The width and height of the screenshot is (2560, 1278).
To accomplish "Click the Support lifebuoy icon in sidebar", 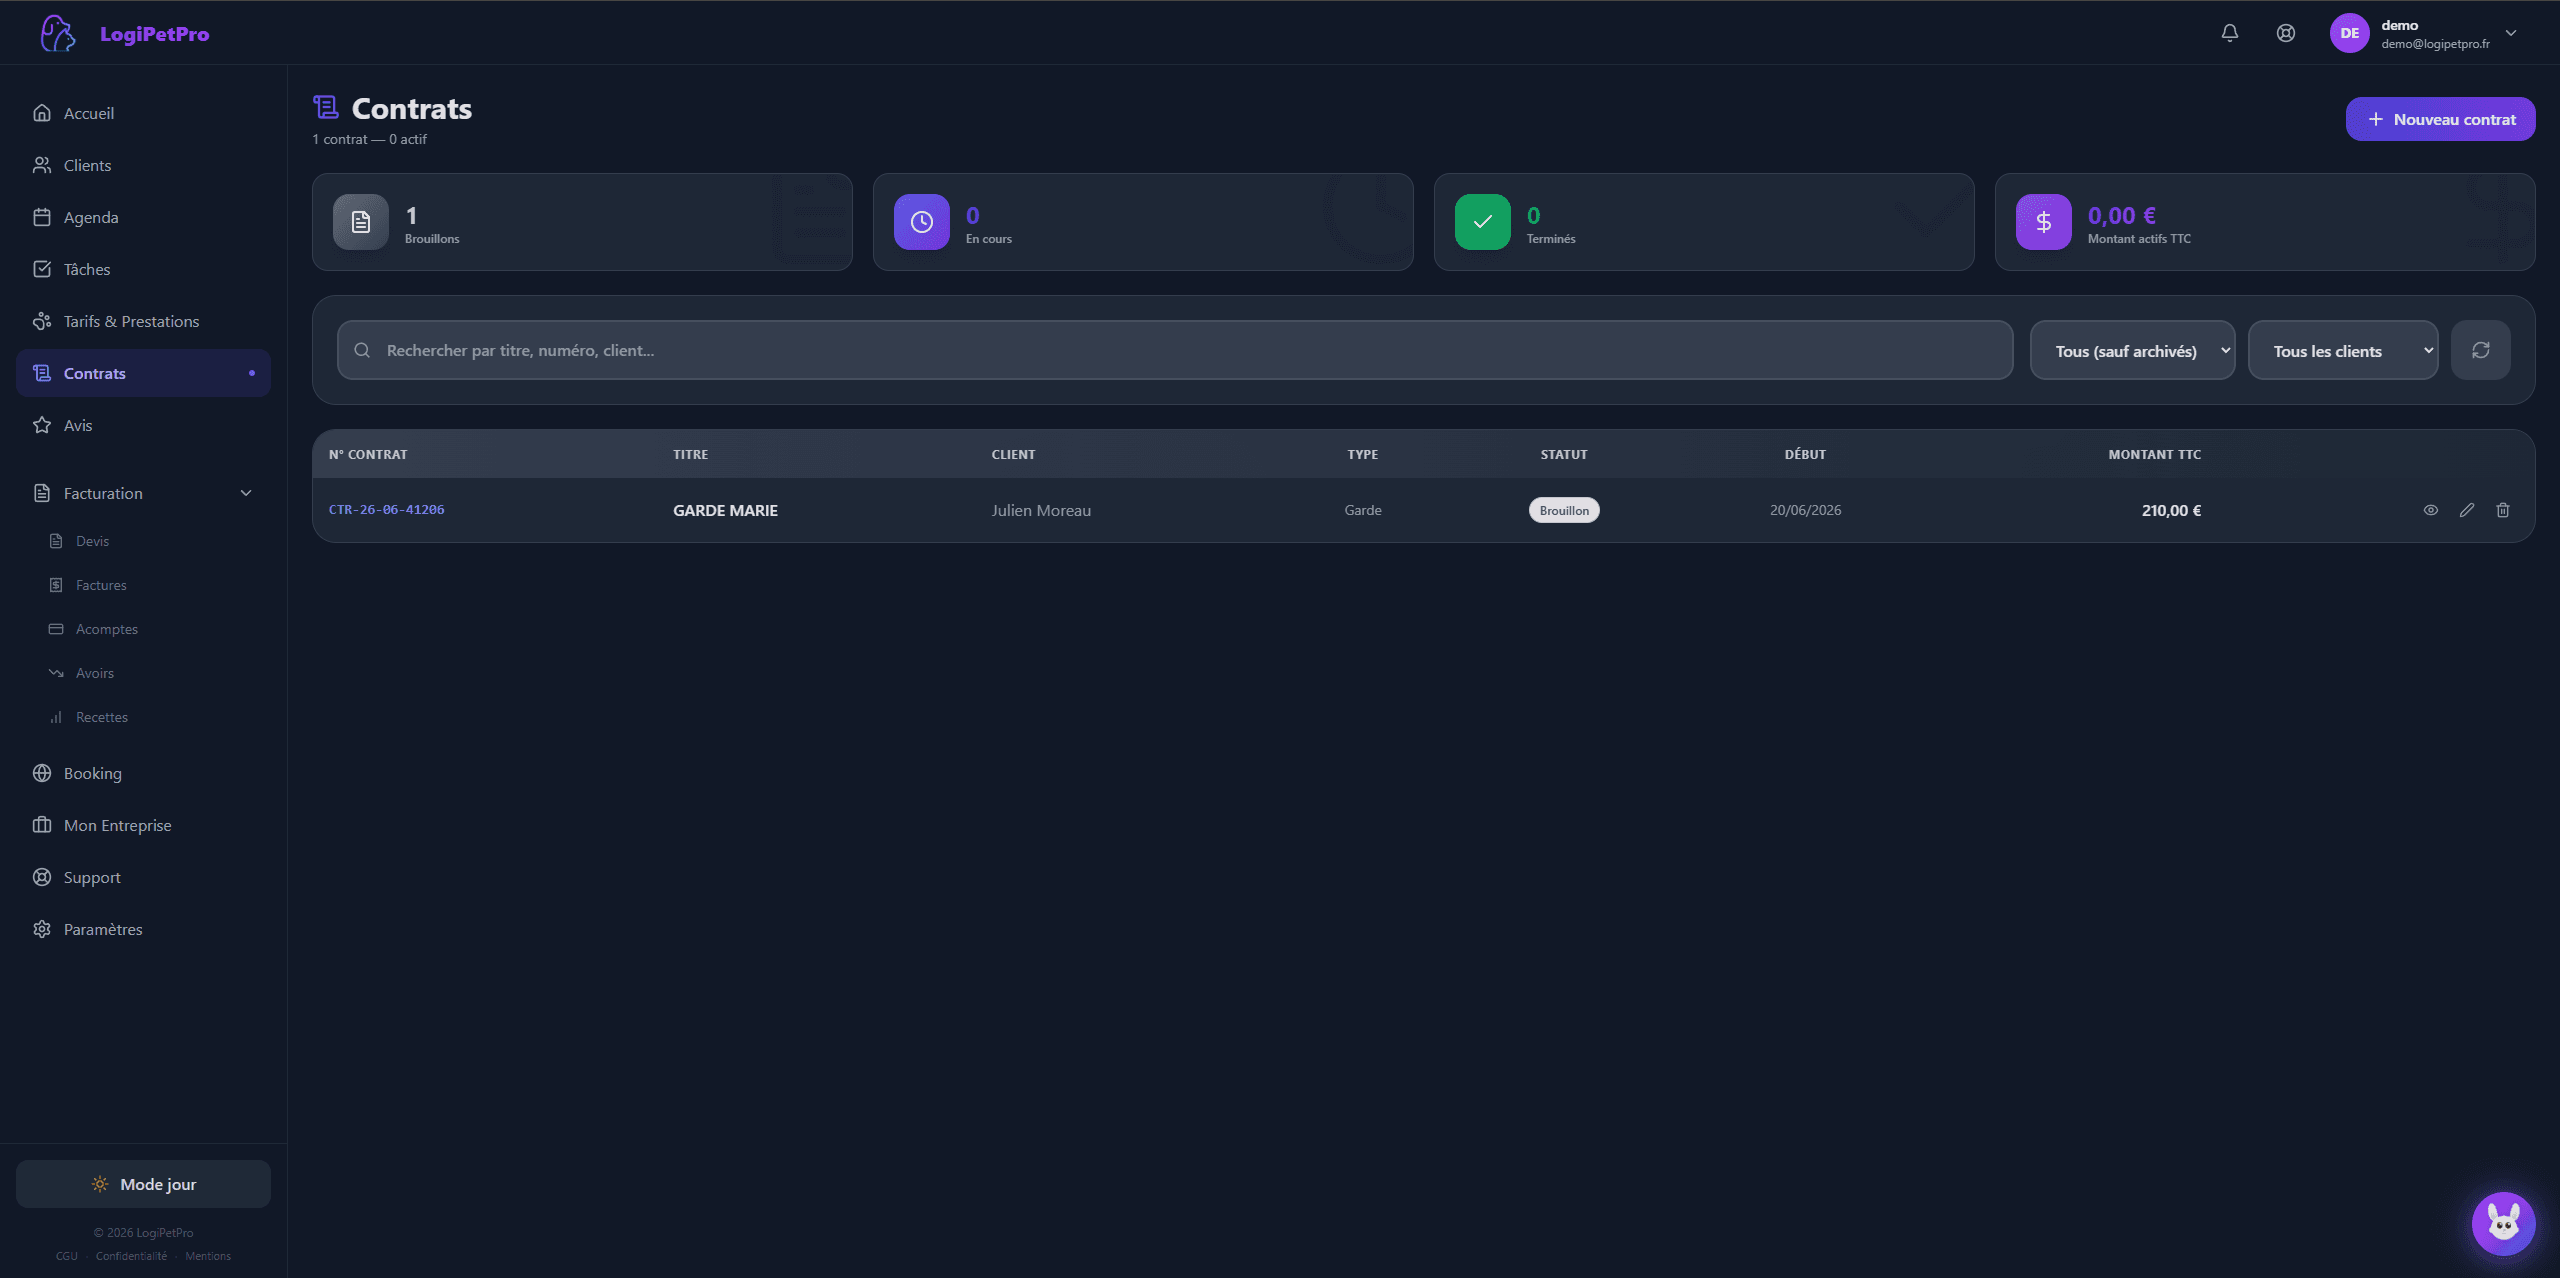I will [x=42, y=877].
